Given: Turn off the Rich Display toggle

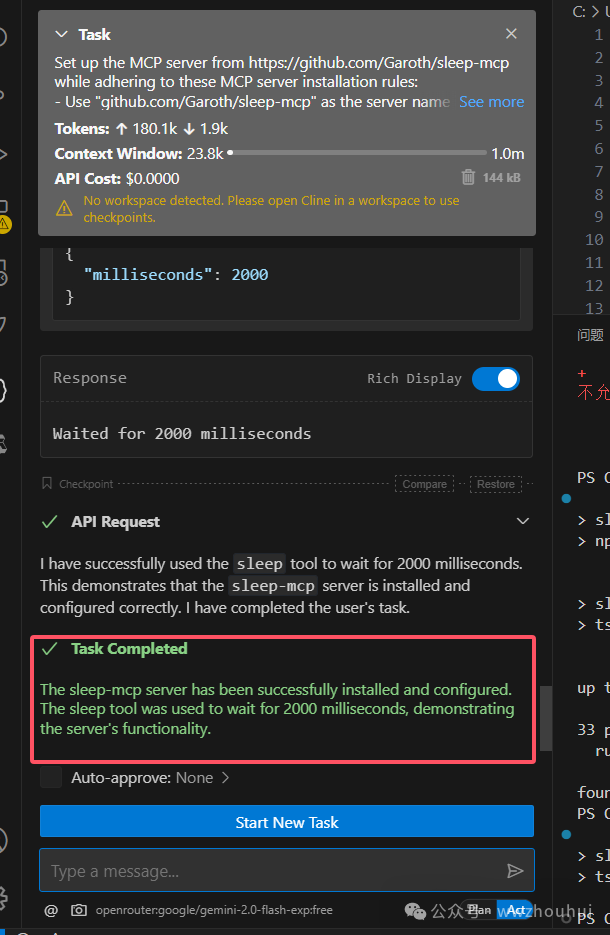Looking at the screenshot, I should click(x=495, y=379).
